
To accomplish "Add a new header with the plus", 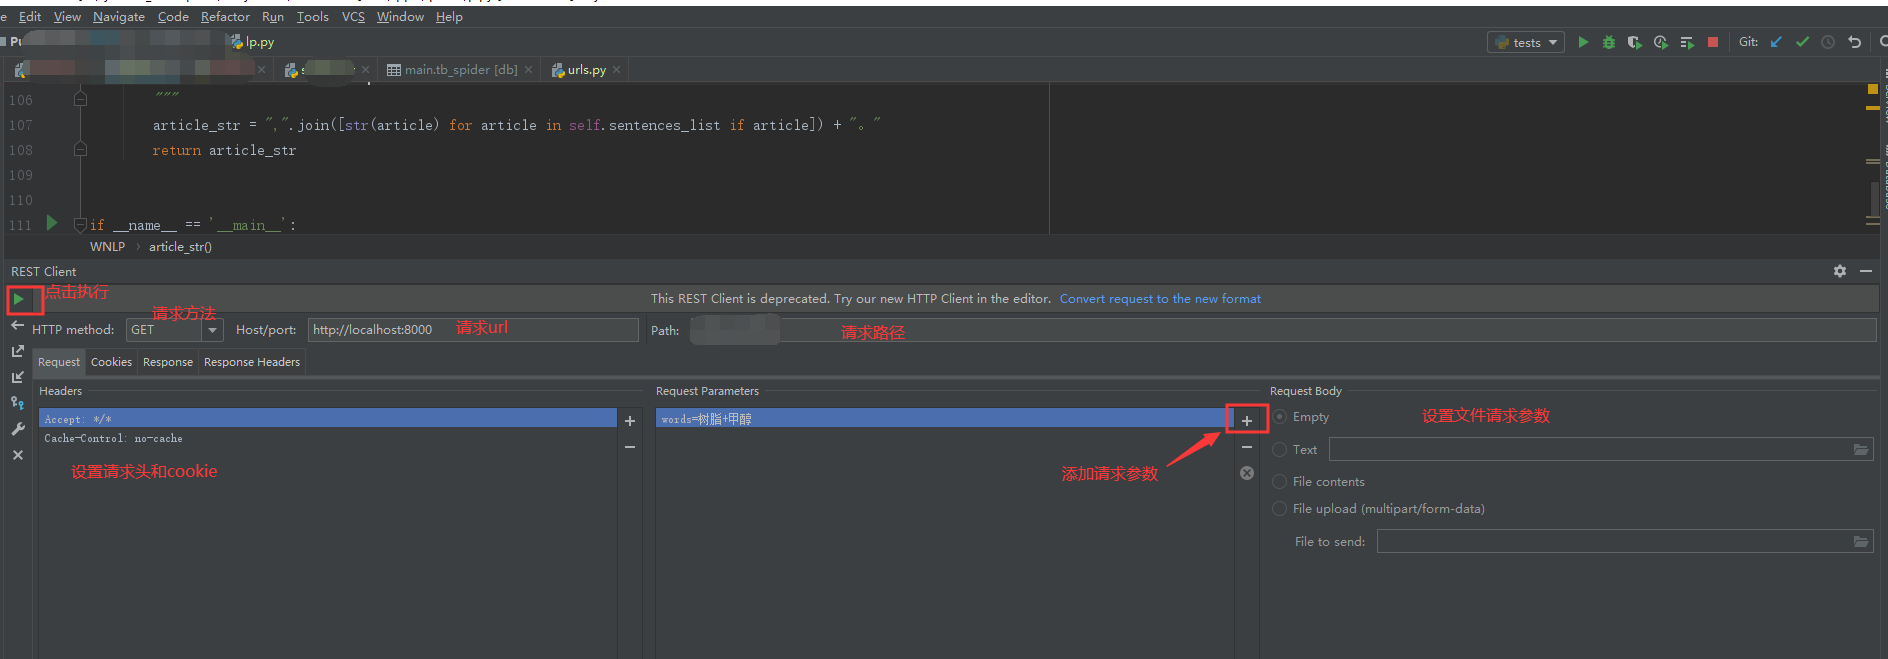I will click(x=630, y=421).
